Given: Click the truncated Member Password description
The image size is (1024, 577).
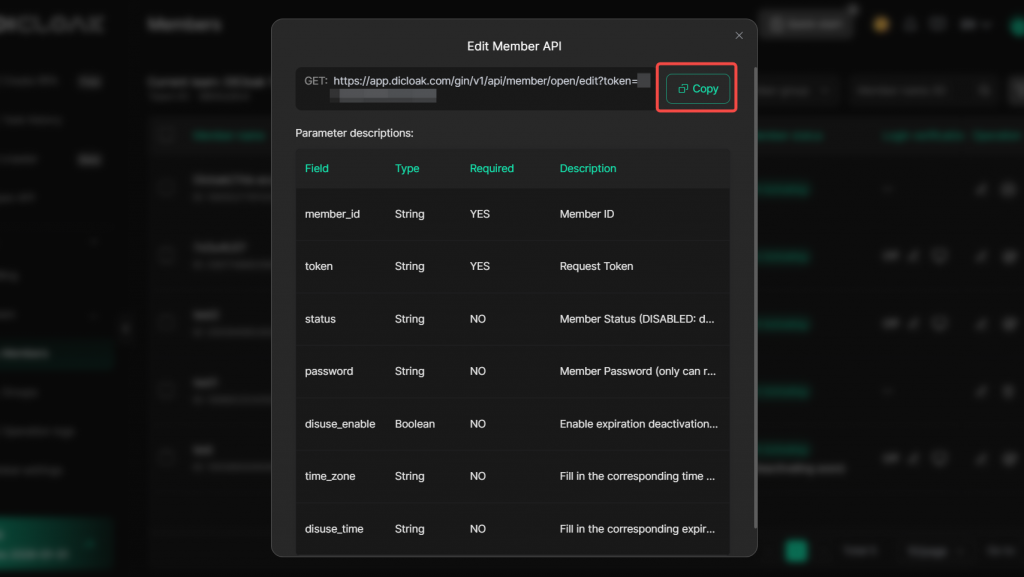Looking at the screenshot, I should pyautogui.click(x=637, y=371).
